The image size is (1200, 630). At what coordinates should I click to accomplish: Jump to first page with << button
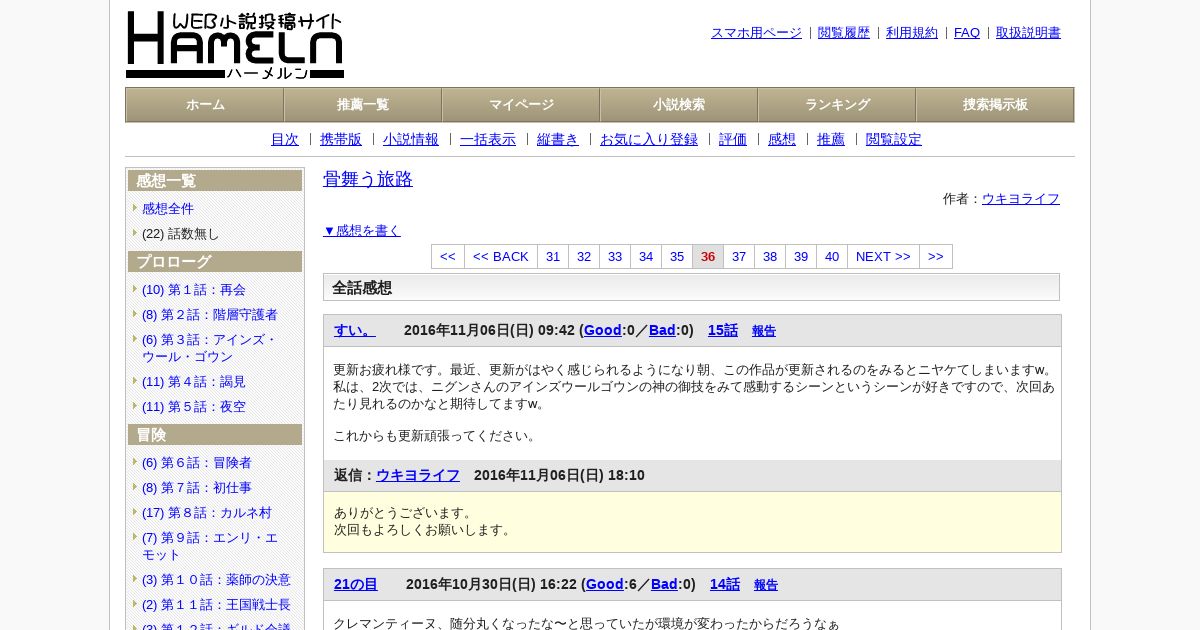pos(448,256)
